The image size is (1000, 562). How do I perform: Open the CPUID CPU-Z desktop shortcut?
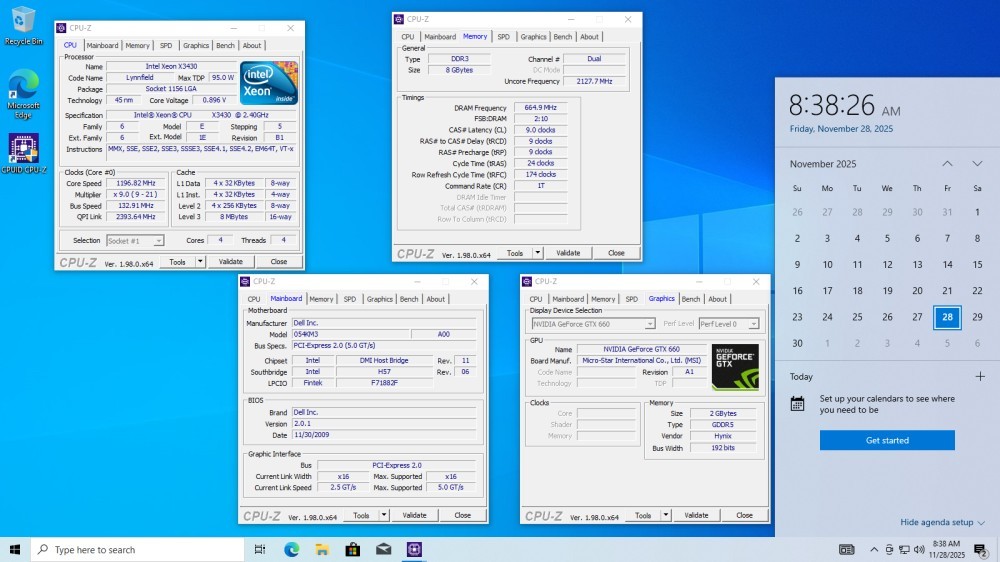tap(24, 153)
